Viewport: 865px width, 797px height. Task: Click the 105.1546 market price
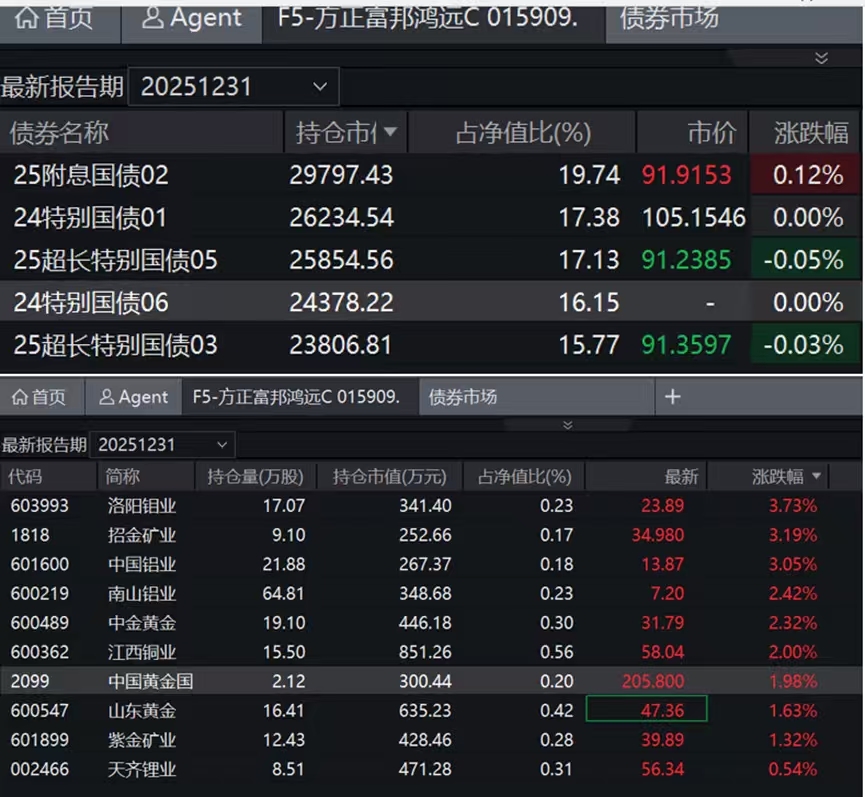click(x=694, y=217)
